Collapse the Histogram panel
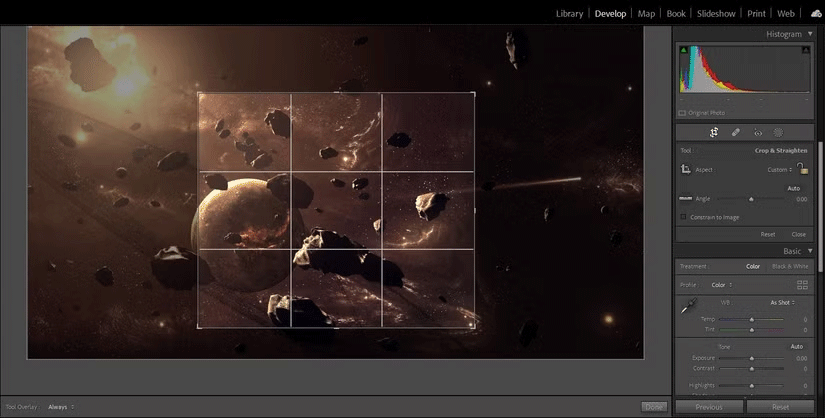 click(810, 34)
